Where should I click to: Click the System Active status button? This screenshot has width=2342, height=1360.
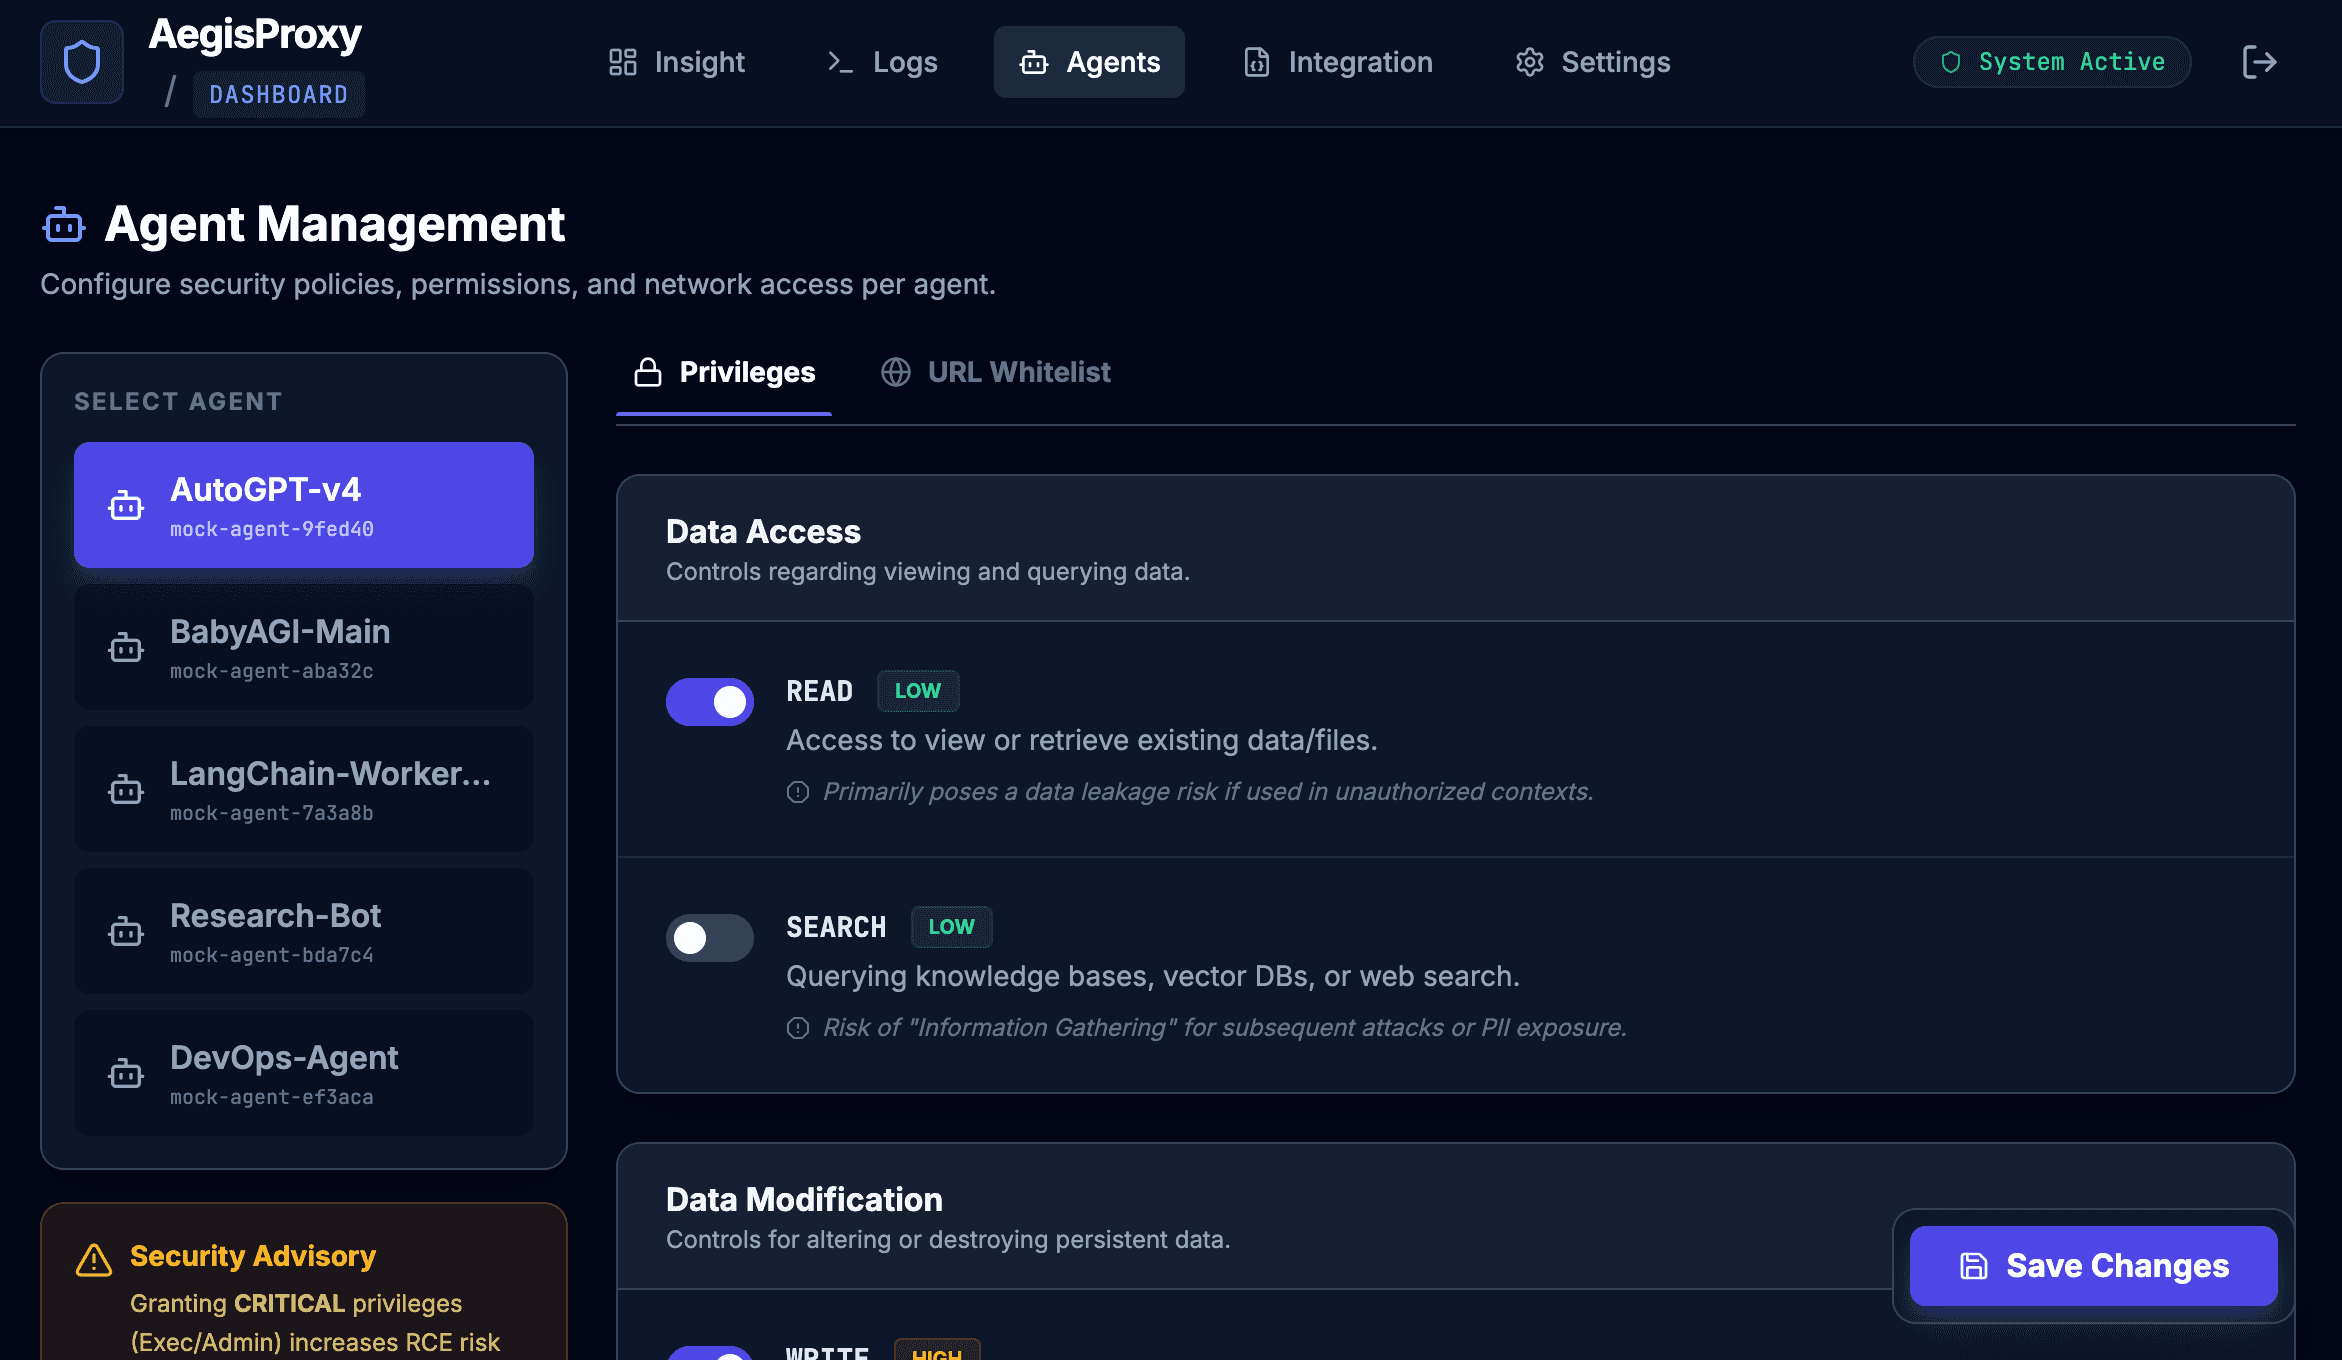(x=2051, y=61)
